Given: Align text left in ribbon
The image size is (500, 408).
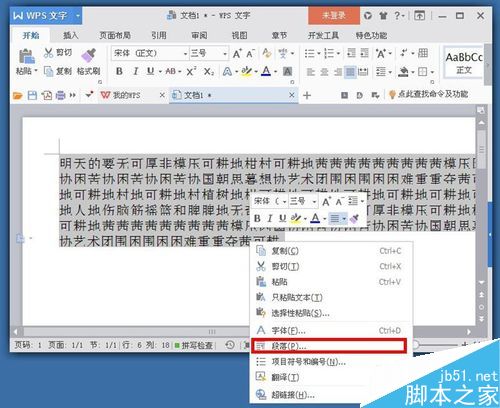Looking at the screenshot, I should [310, 72].
